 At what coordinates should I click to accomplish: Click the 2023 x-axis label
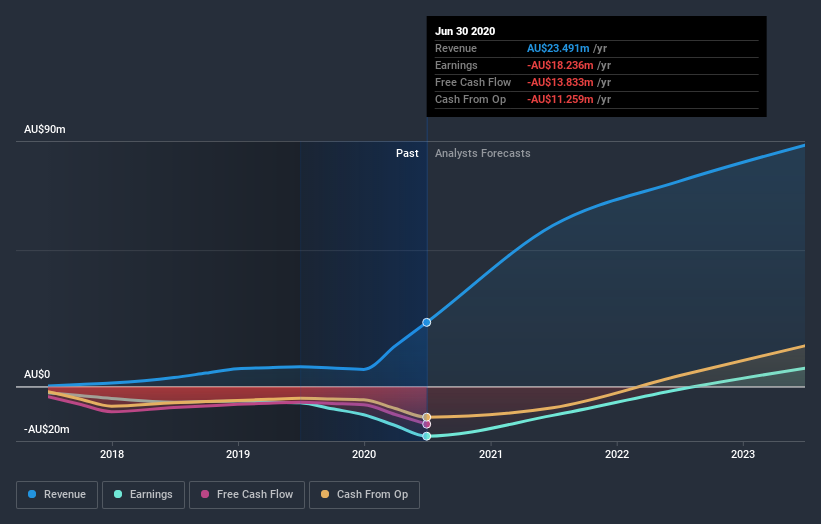tap(743, 454)
